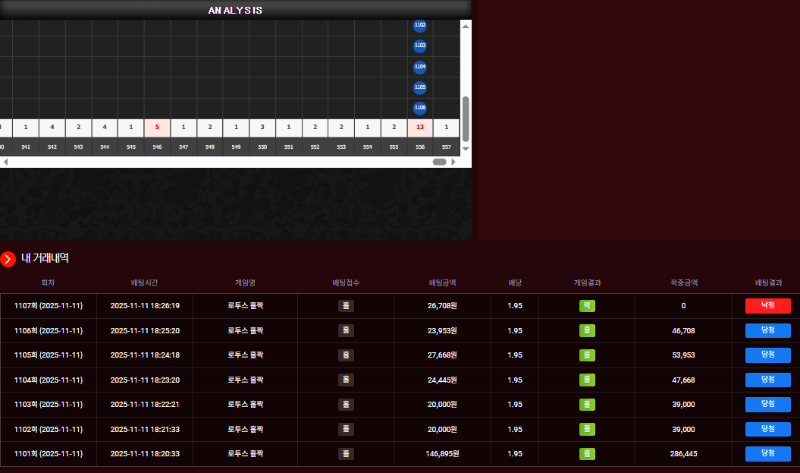Click the 홀 bet badge in row 1106회
This screenshot has height=473, width=800.
[346, 330]
